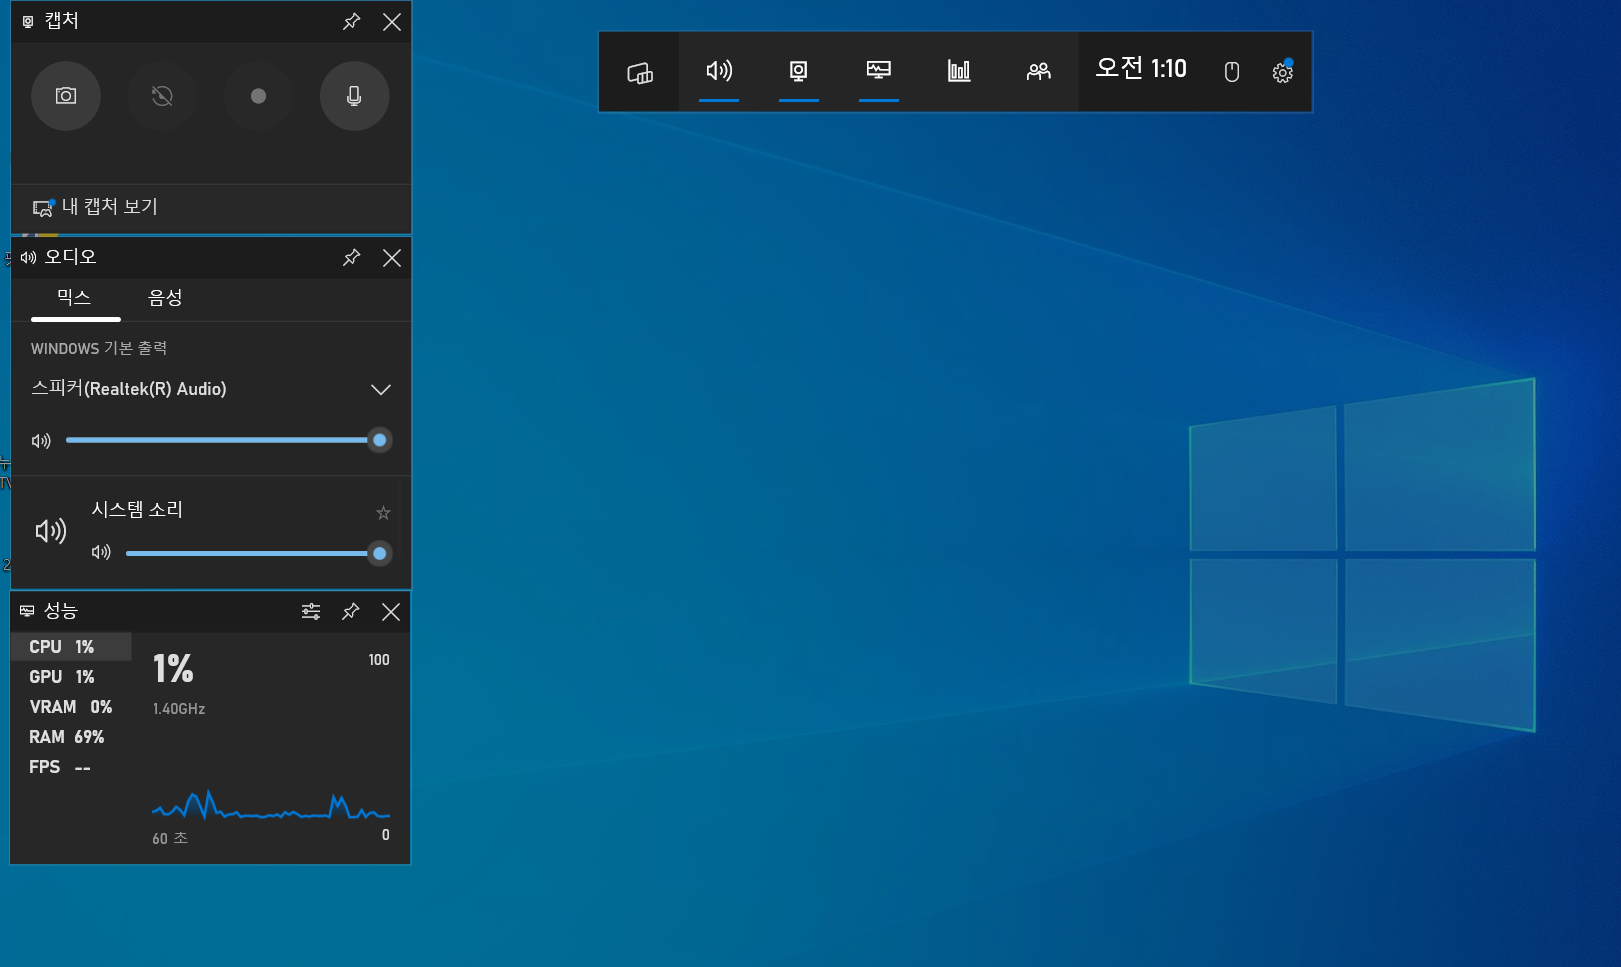Click the record last 30 seconds button

click(162, 96)
